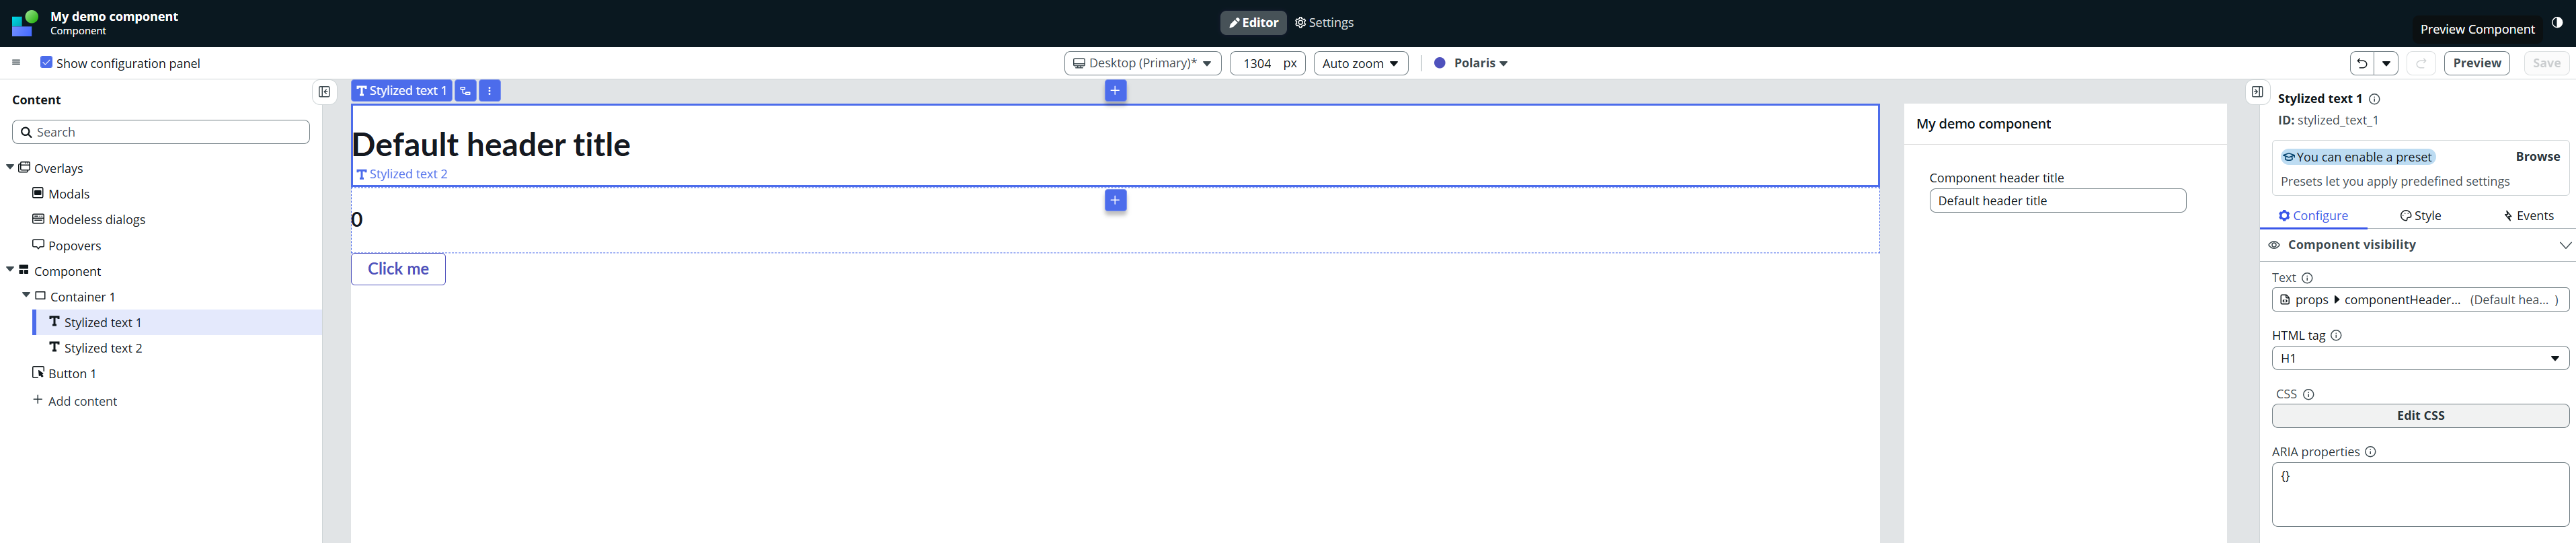Viewport: 2576px width, 543px height.
Task: Switch to the Events tab
Action: [x=2528, y=216]
